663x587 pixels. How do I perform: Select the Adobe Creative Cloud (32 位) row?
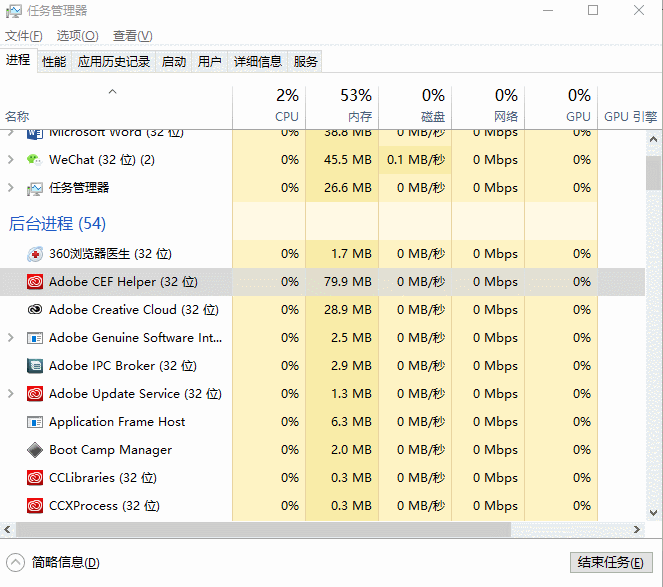tap(322, 310)
